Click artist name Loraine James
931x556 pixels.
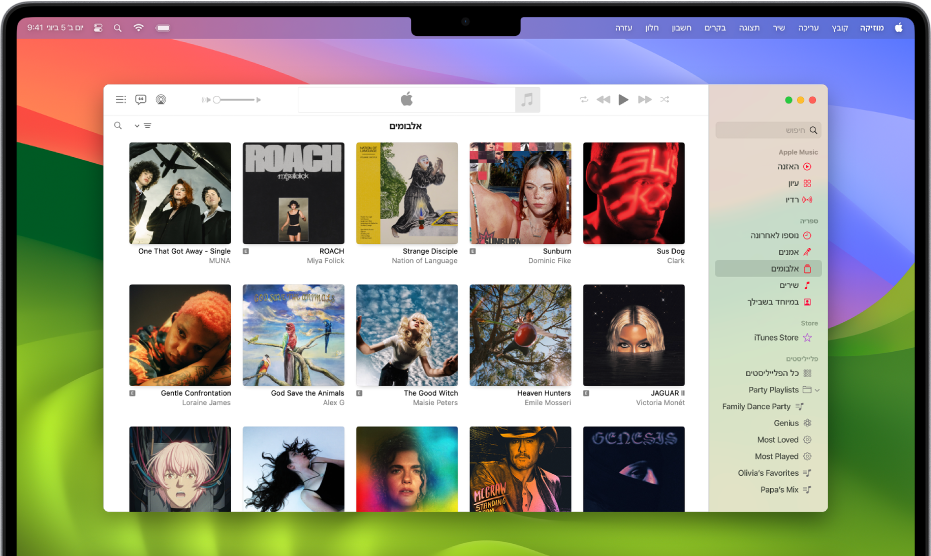coord(206,403)
